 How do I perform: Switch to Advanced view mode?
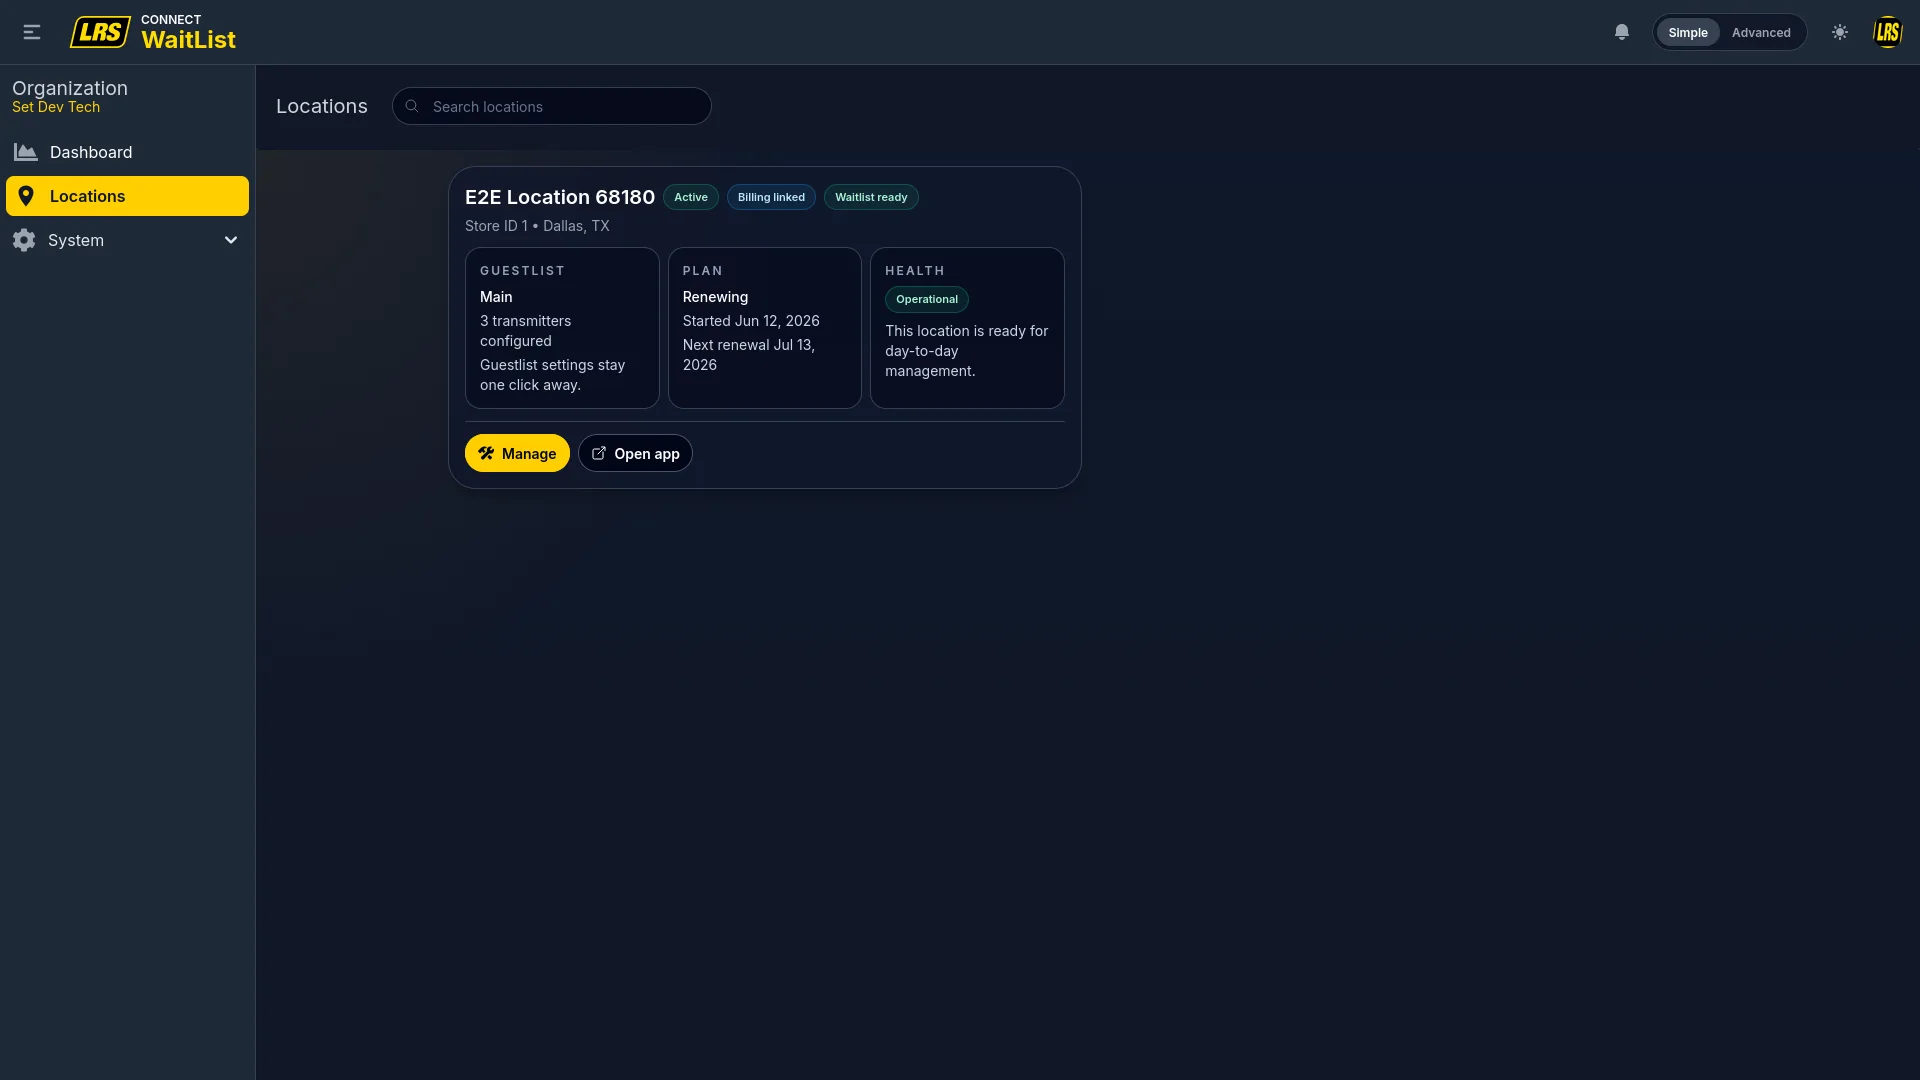(x=1761, y=32)
